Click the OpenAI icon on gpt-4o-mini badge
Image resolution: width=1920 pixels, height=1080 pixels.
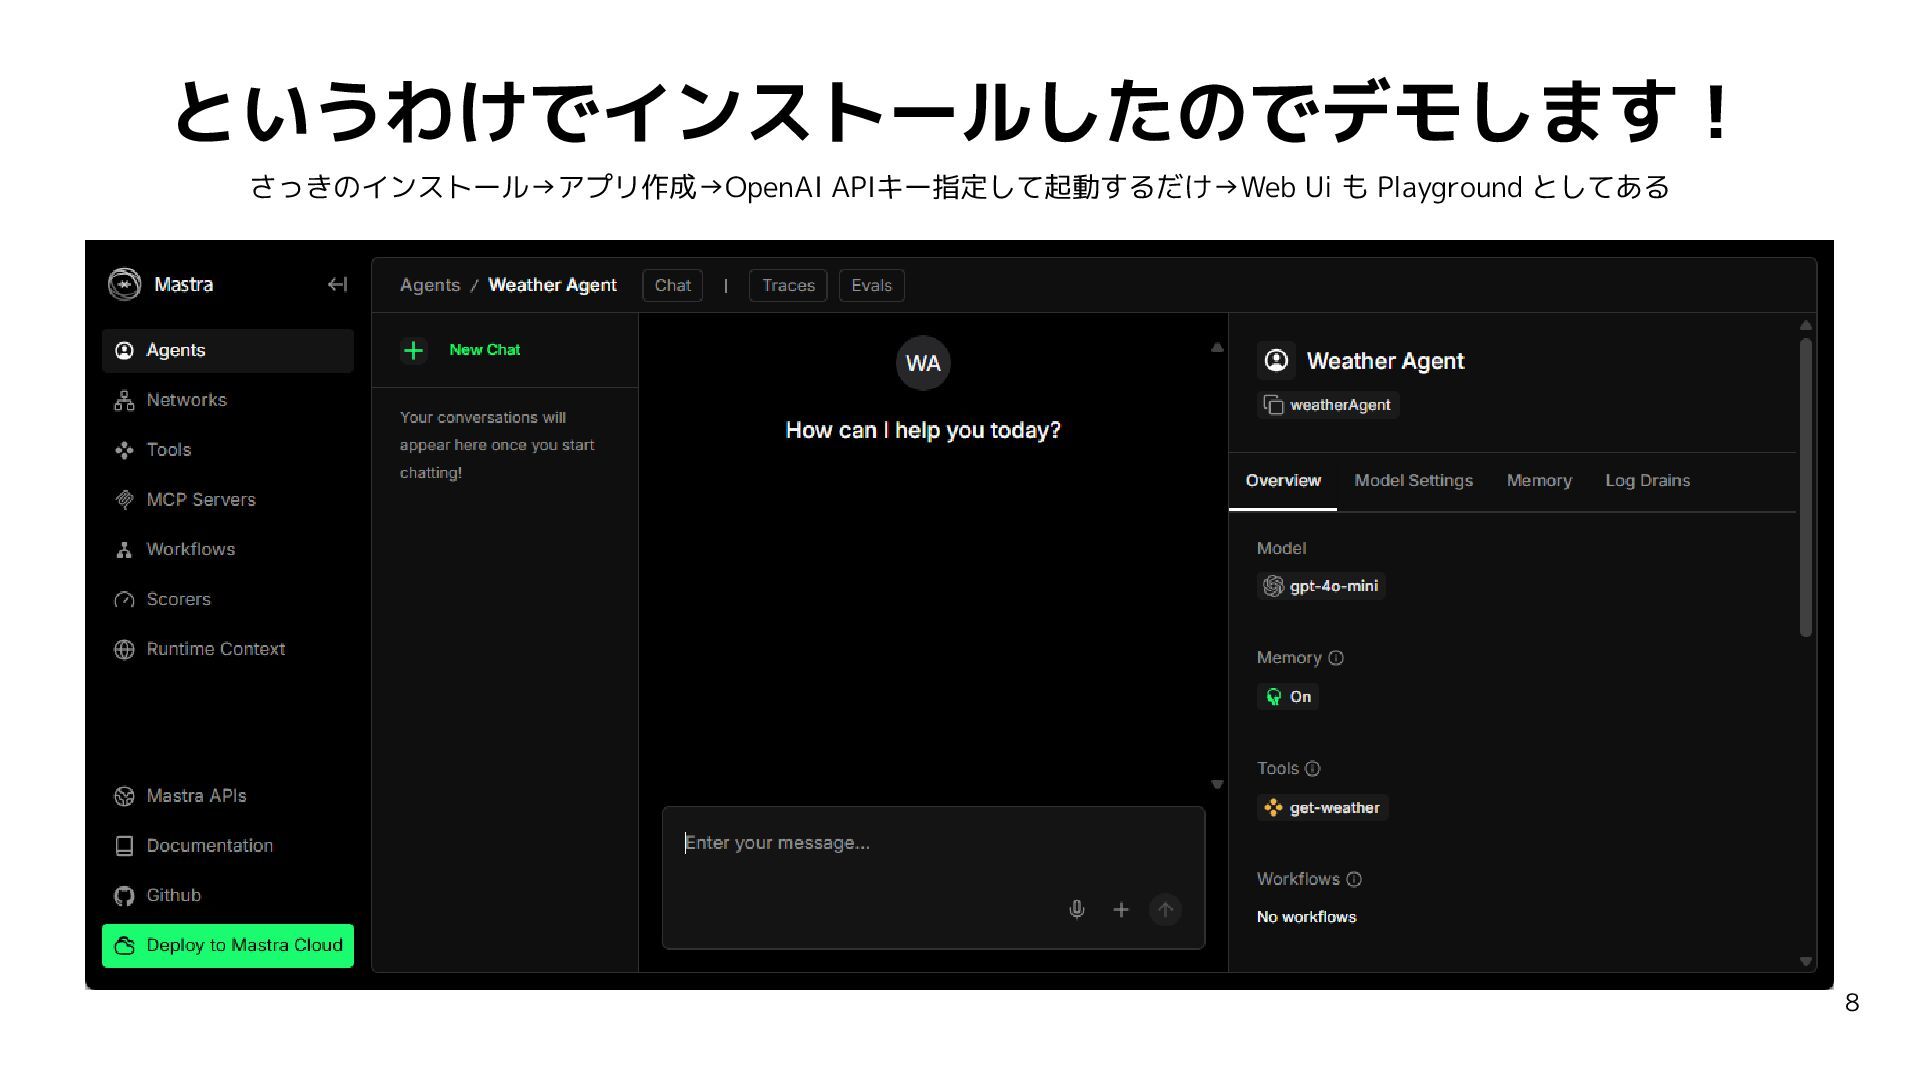1273,587
